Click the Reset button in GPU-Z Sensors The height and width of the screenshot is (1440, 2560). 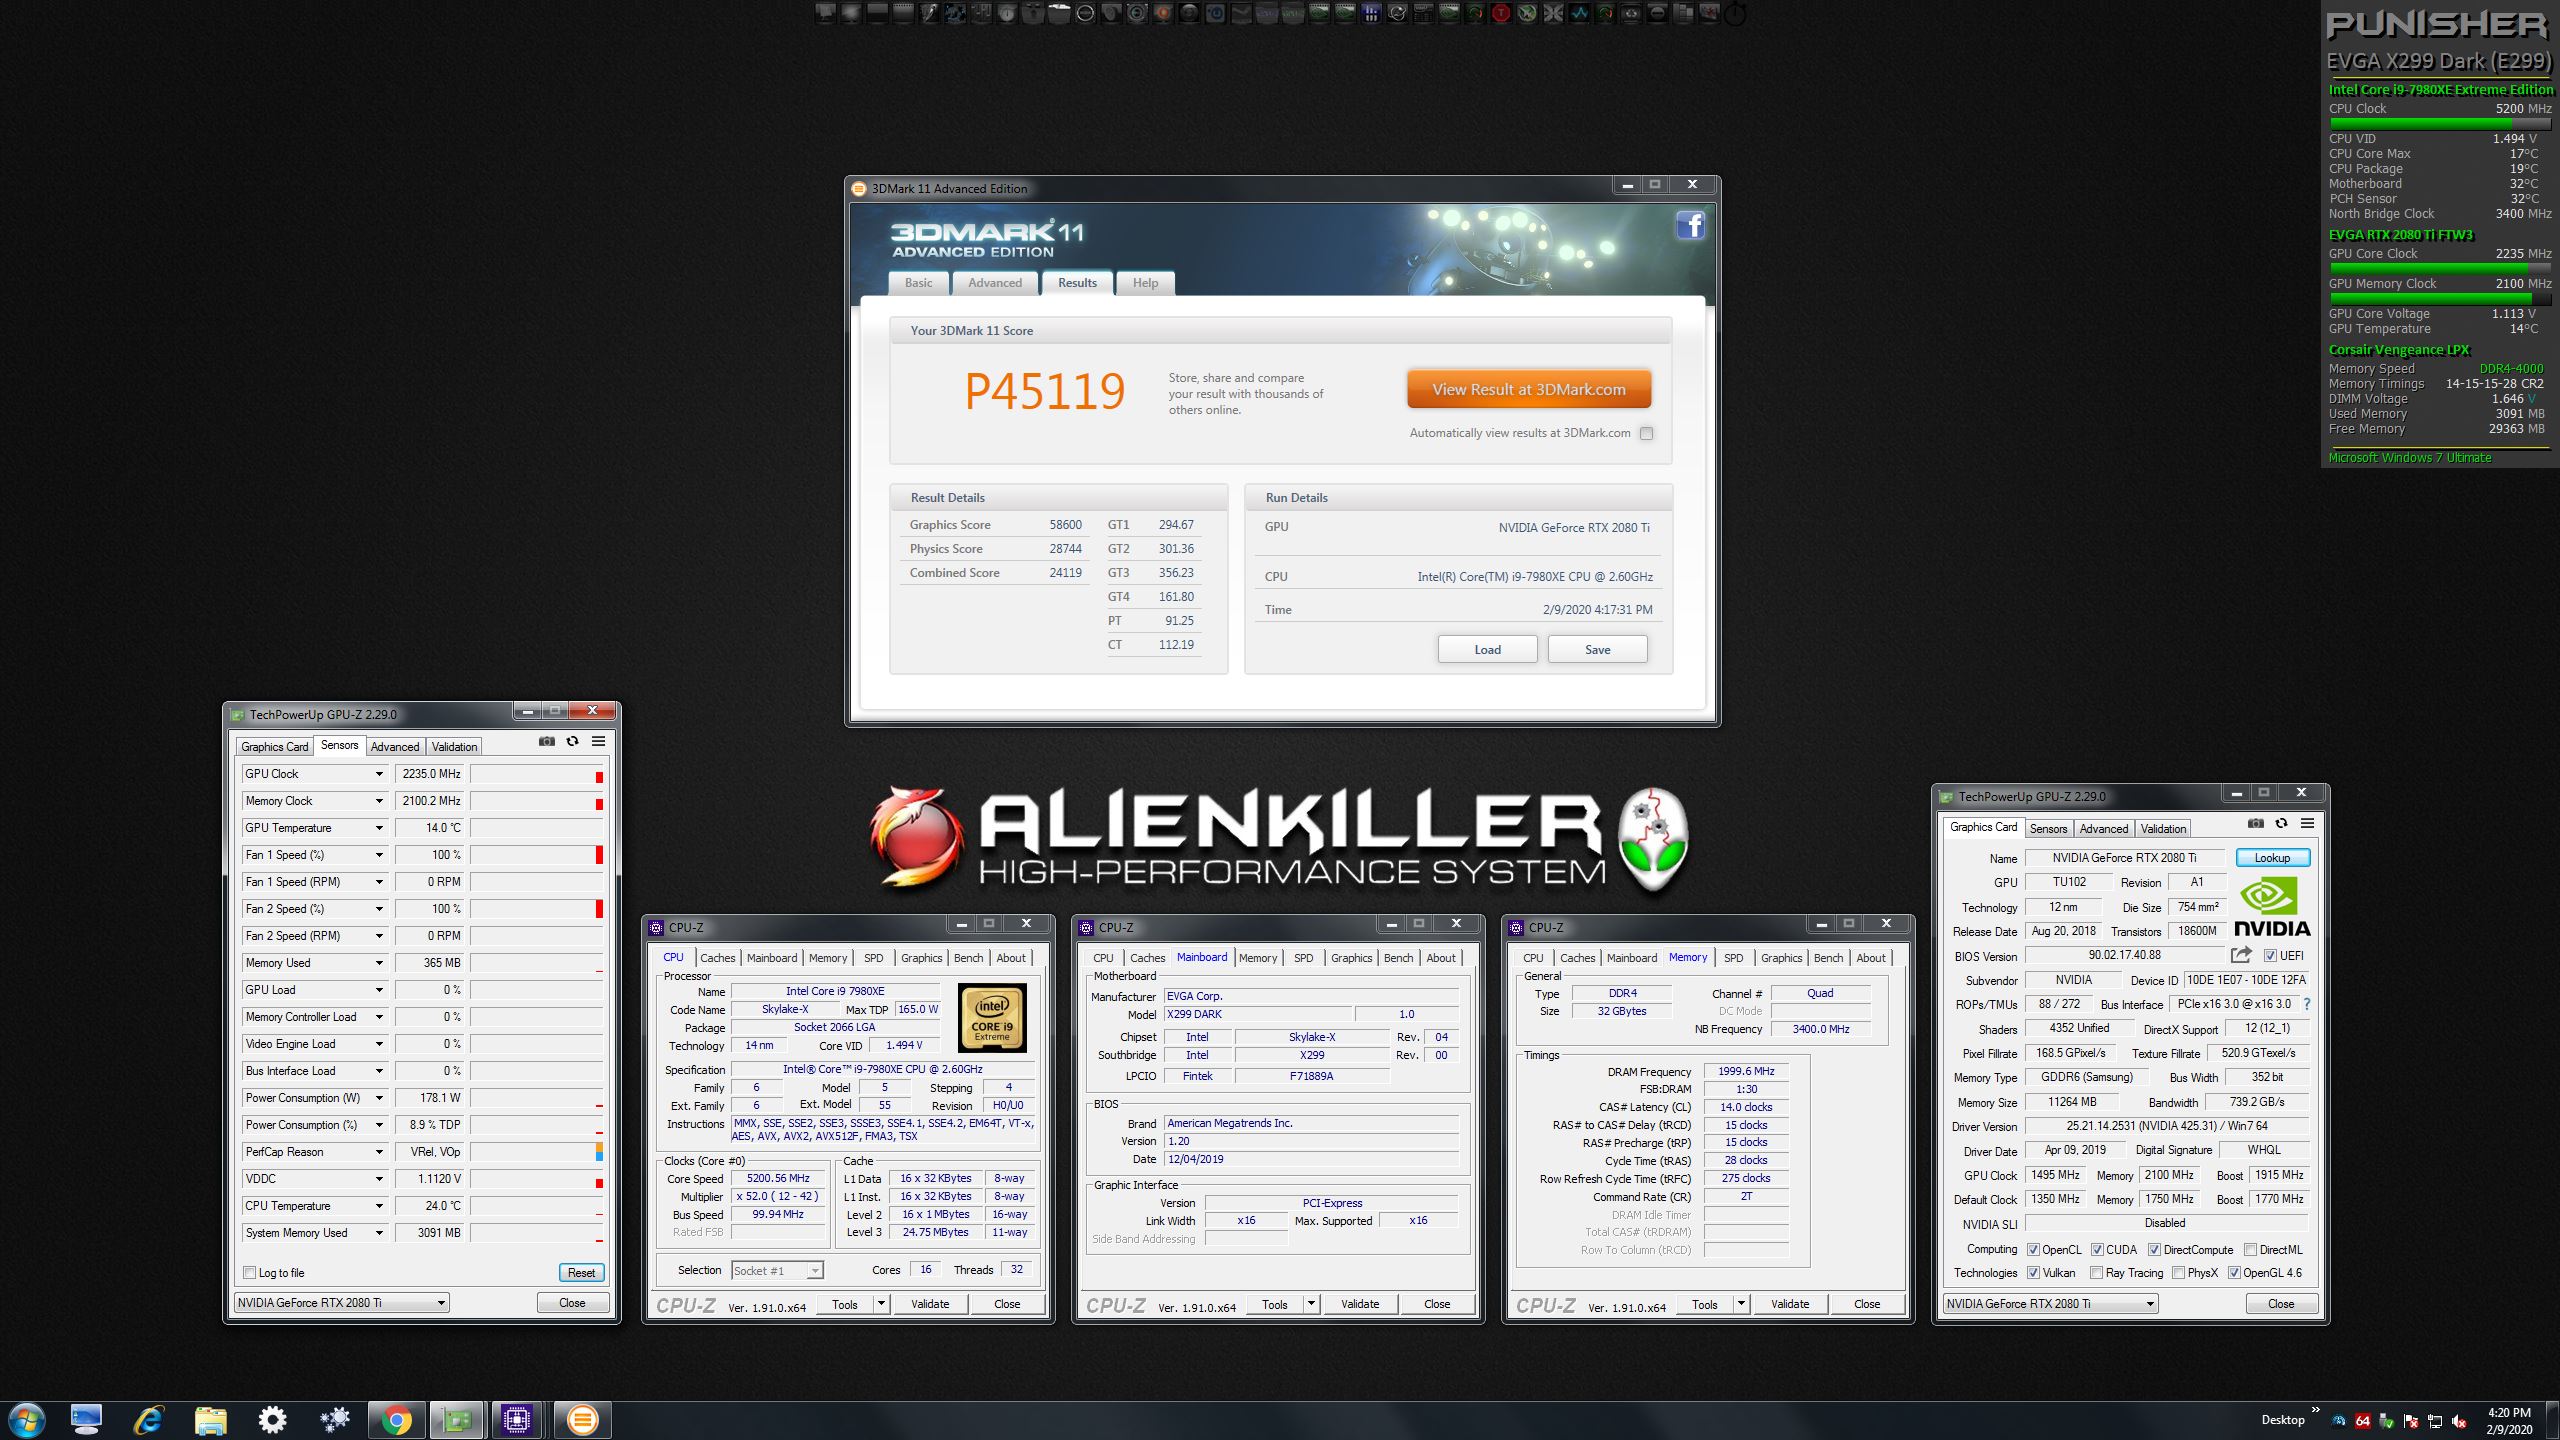tap(581, 1273)
